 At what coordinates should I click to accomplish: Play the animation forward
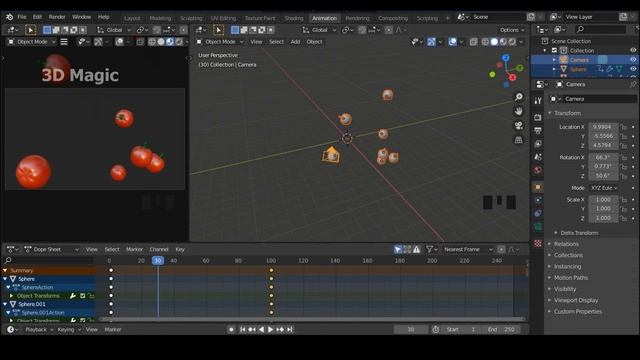click(270, 329)
